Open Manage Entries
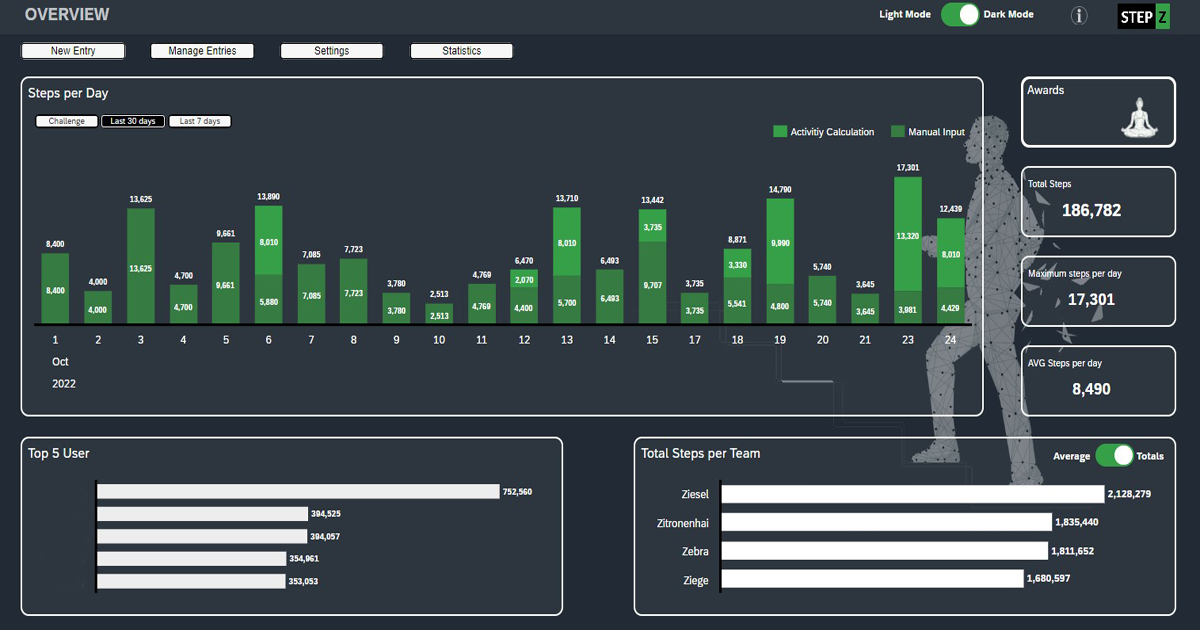This screenshot has height=630, width=1200. point(202,51)
